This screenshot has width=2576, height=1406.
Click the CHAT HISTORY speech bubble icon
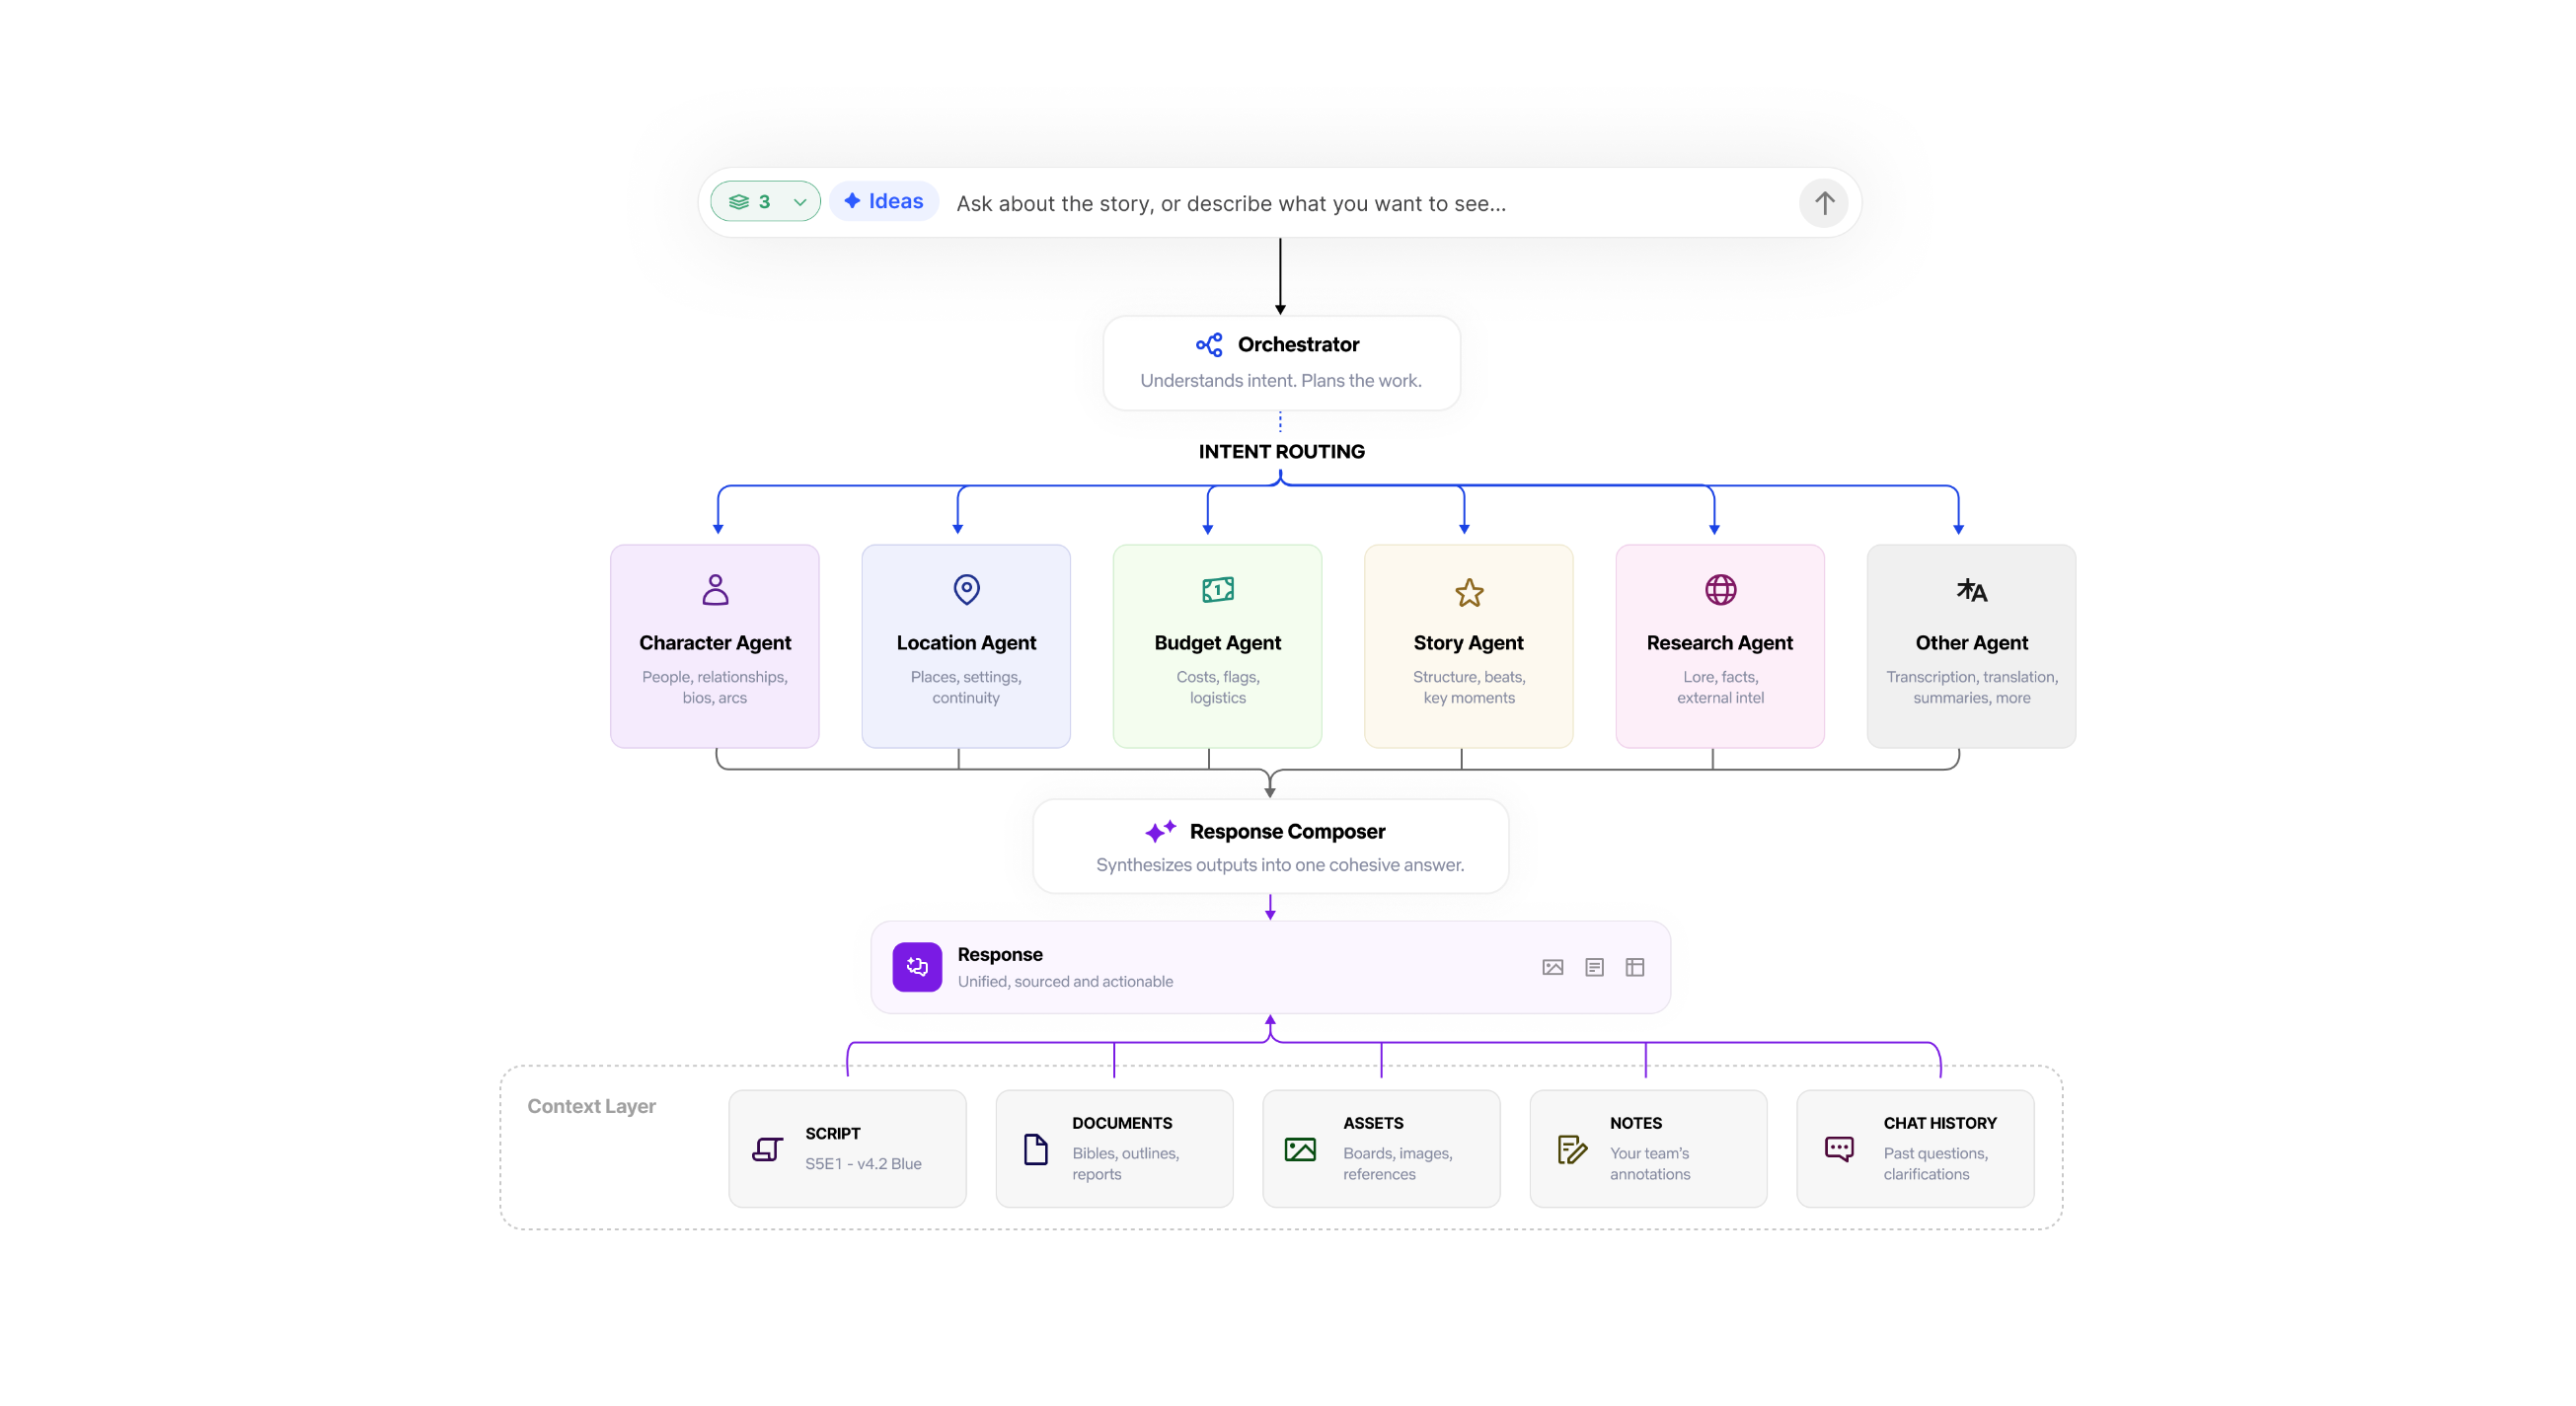[x=1839, y=1150]
